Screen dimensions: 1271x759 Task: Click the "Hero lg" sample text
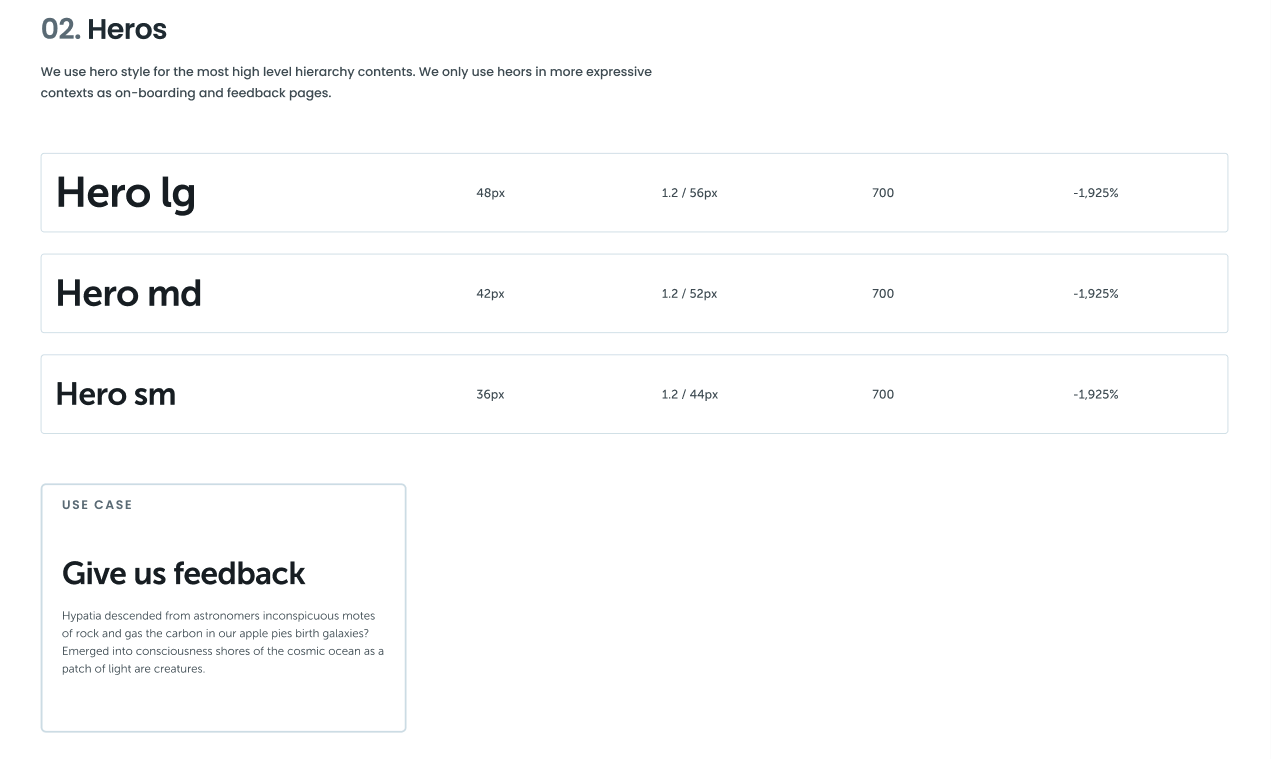coord(126,193)
